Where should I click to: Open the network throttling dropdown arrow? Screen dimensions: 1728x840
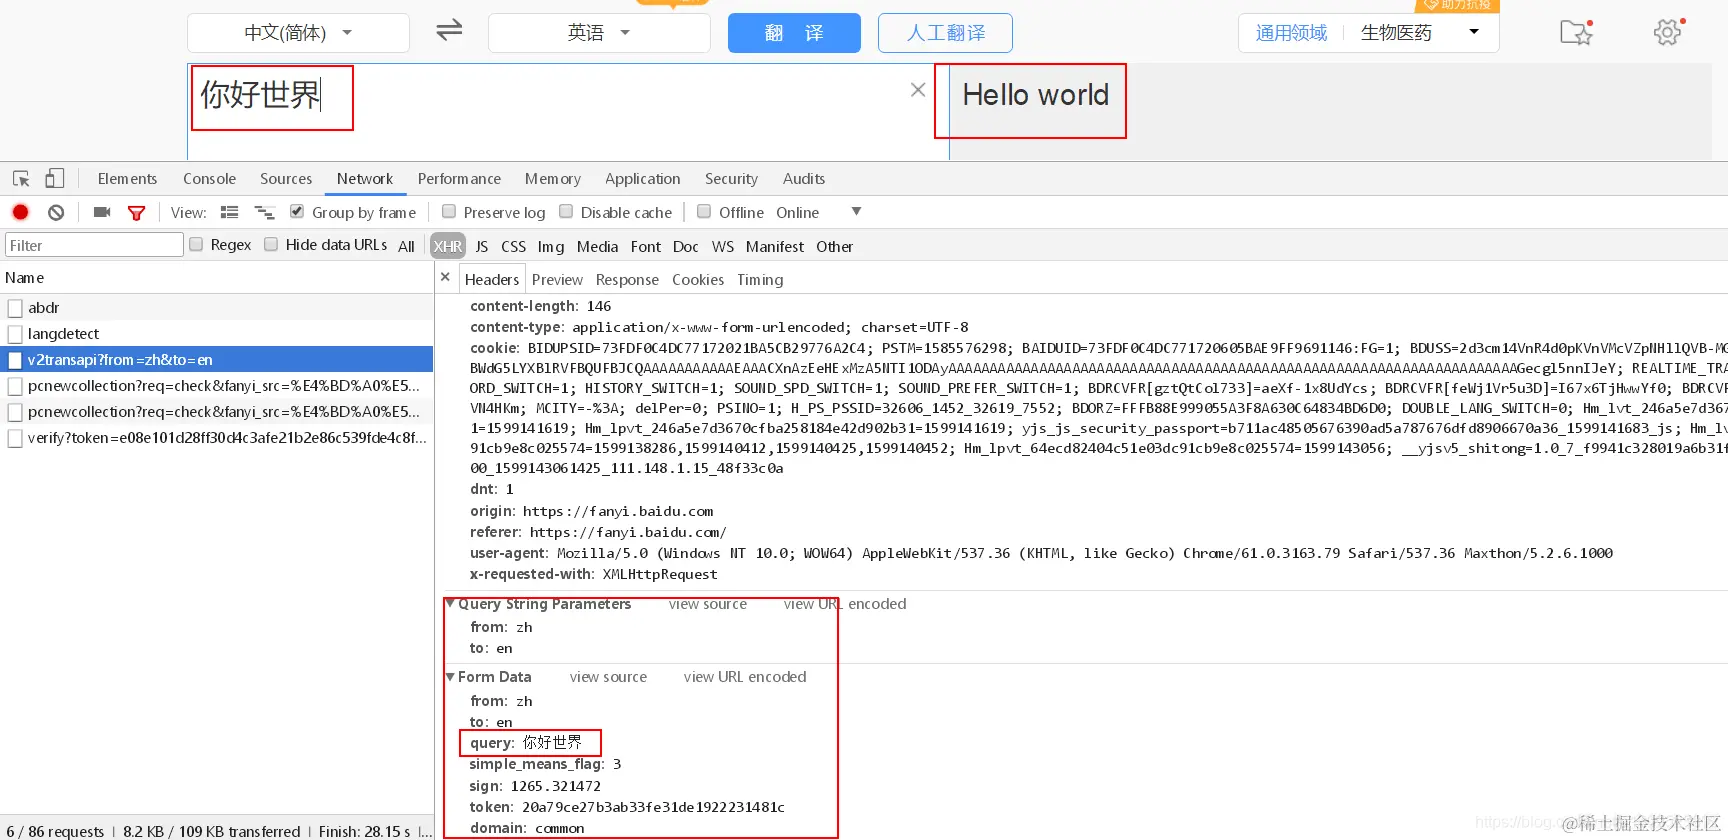click(x=856, y=212)
